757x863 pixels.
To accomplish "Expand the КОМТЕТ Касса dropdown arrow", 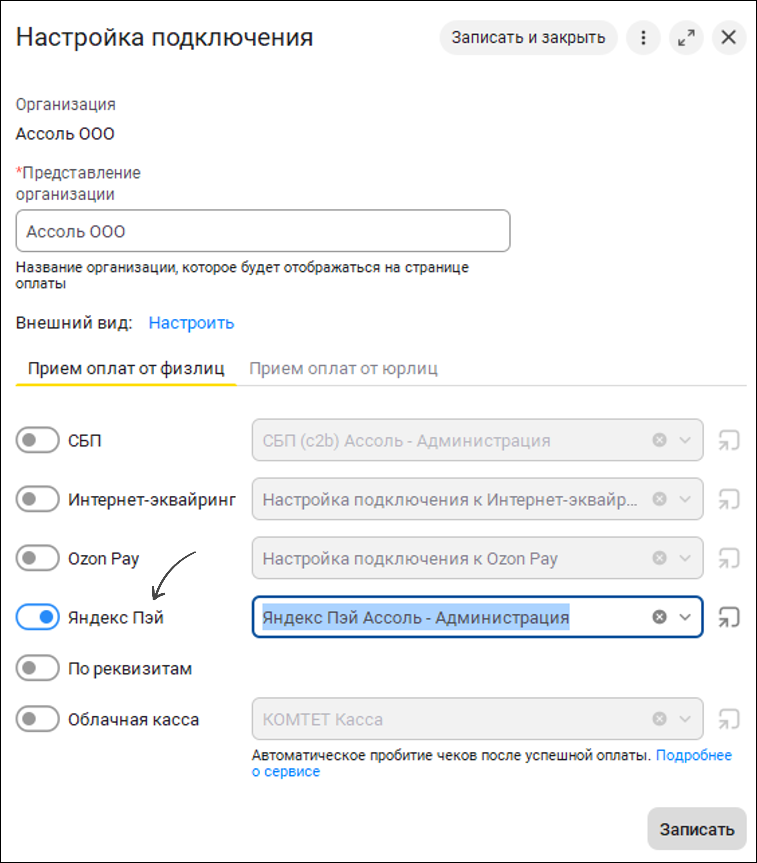I will pos(685,719).
